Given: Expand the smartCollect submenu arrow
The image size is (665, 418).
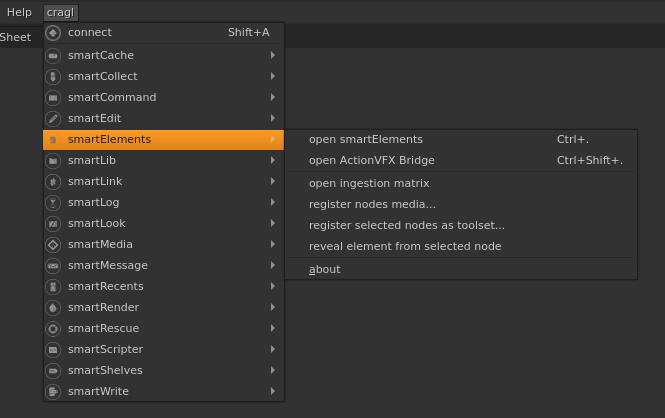Looking at the screenshot, I should click(x=273, y=76).
